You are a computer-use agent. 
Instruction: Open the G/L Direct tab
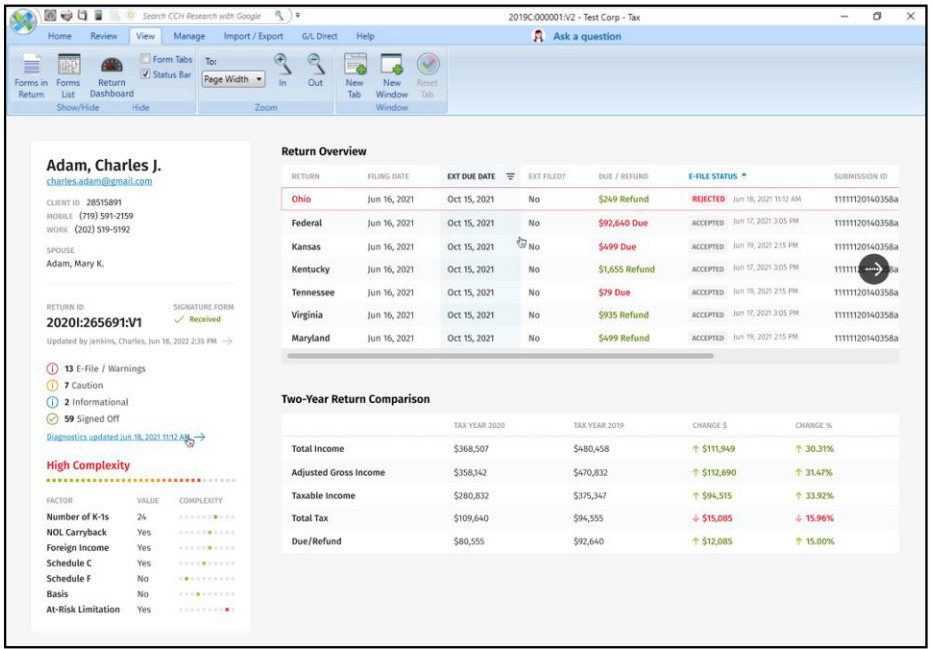[x=319, y=36]
